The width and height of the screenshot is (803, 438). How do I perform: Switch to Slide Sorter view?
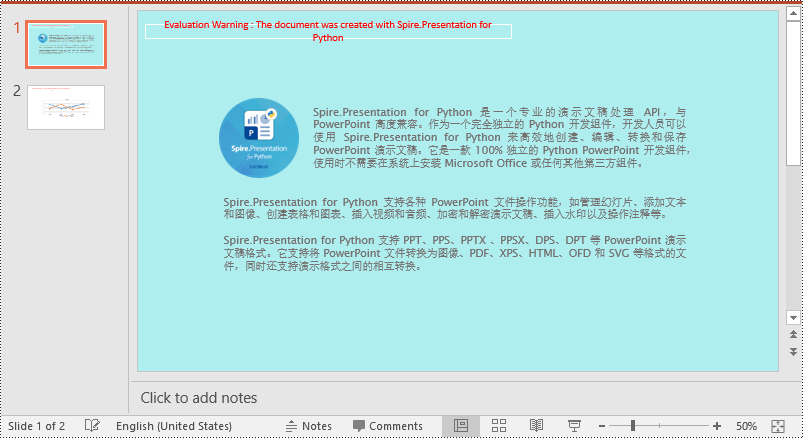coord(499,426)
